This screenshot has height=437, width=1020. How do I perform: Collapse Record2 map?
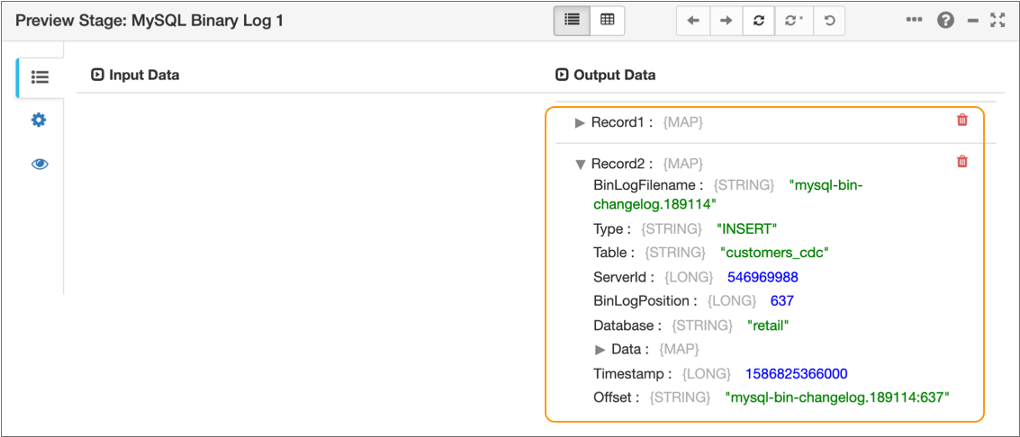pos(580,164)
